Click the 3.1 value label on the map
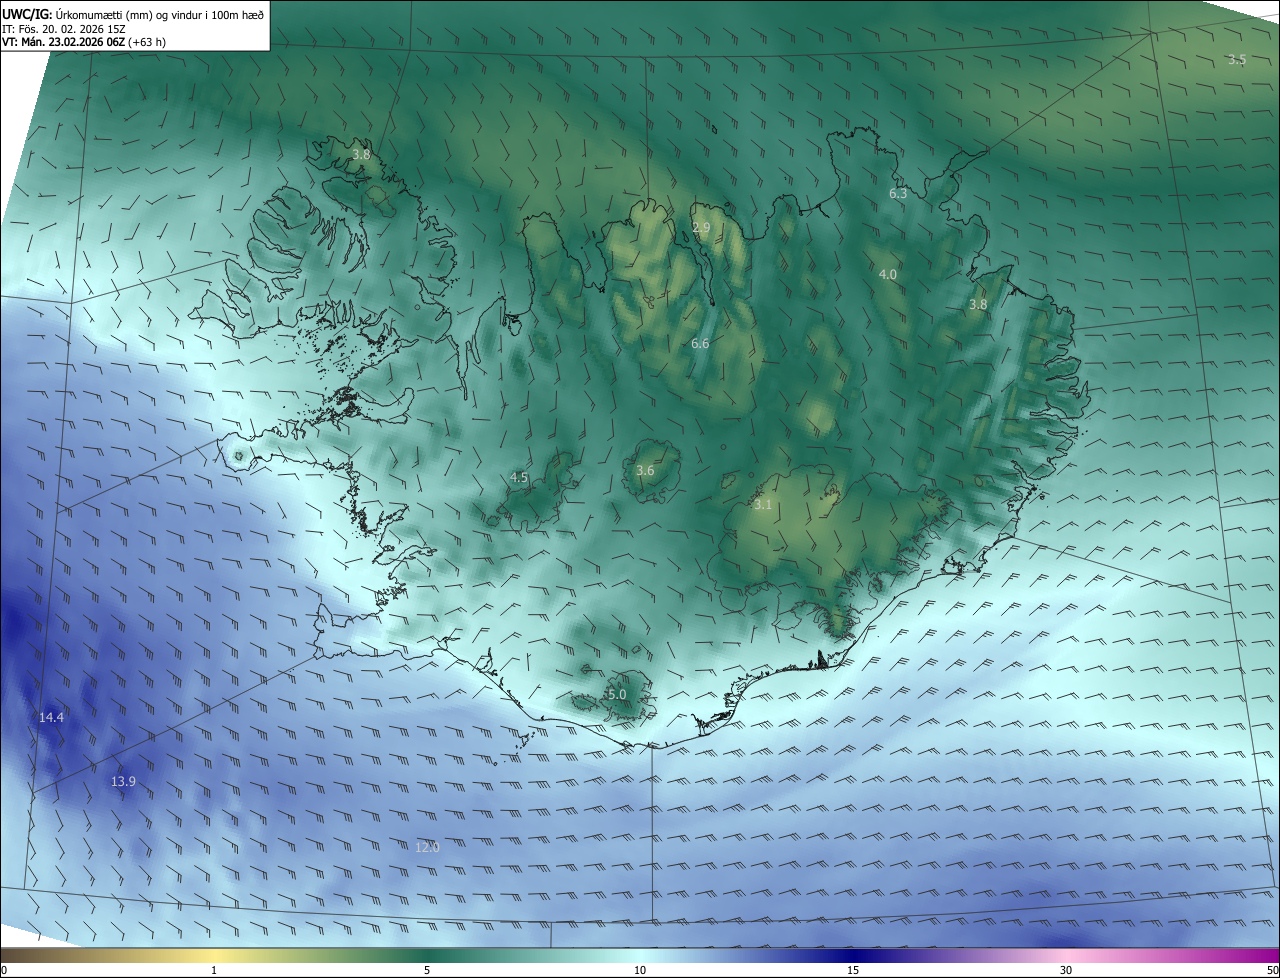The width and height of the screenshot is (1280, 978). pos(763,505)
